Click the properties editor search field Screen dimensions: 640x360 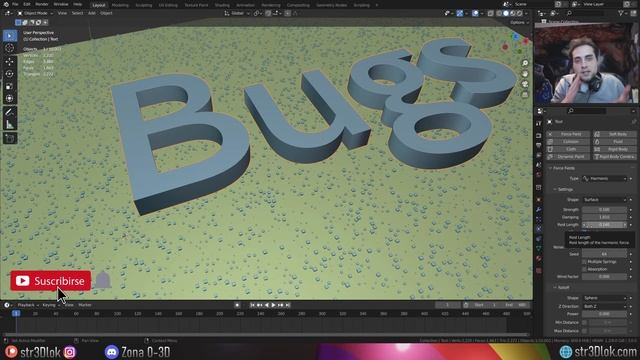[x=587, y=111]
